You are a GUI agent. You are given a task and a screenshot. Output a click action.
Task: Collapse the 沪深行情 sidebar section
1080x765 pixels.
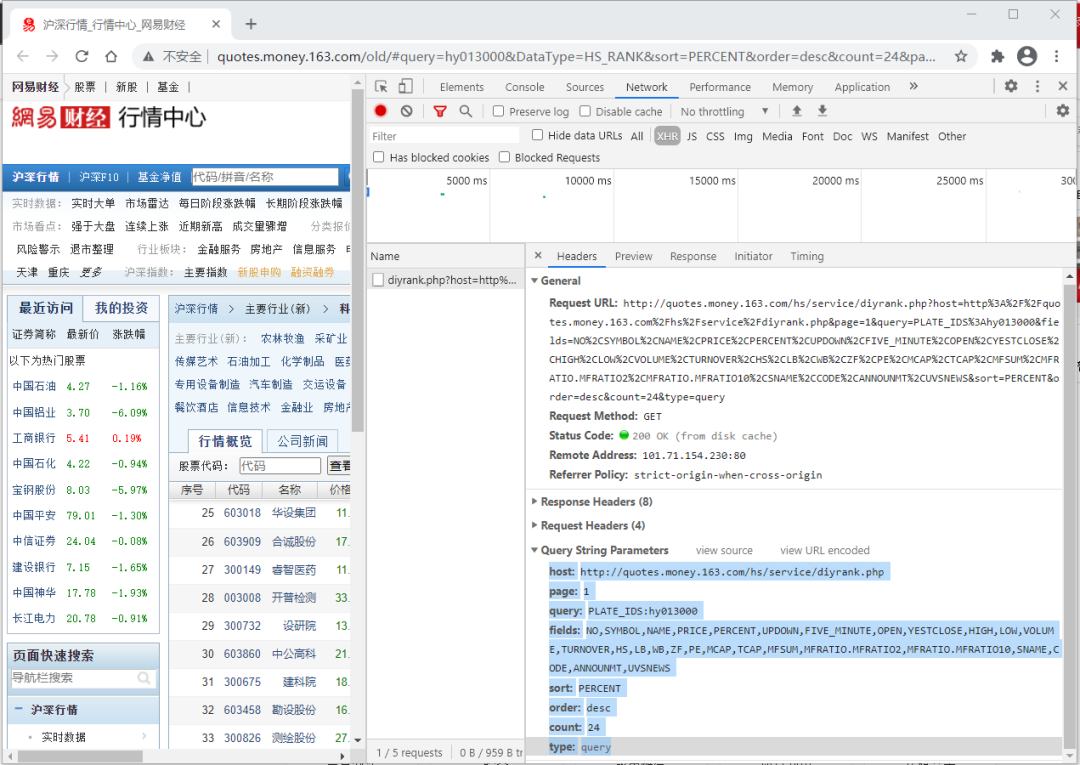tap(19, 709)
